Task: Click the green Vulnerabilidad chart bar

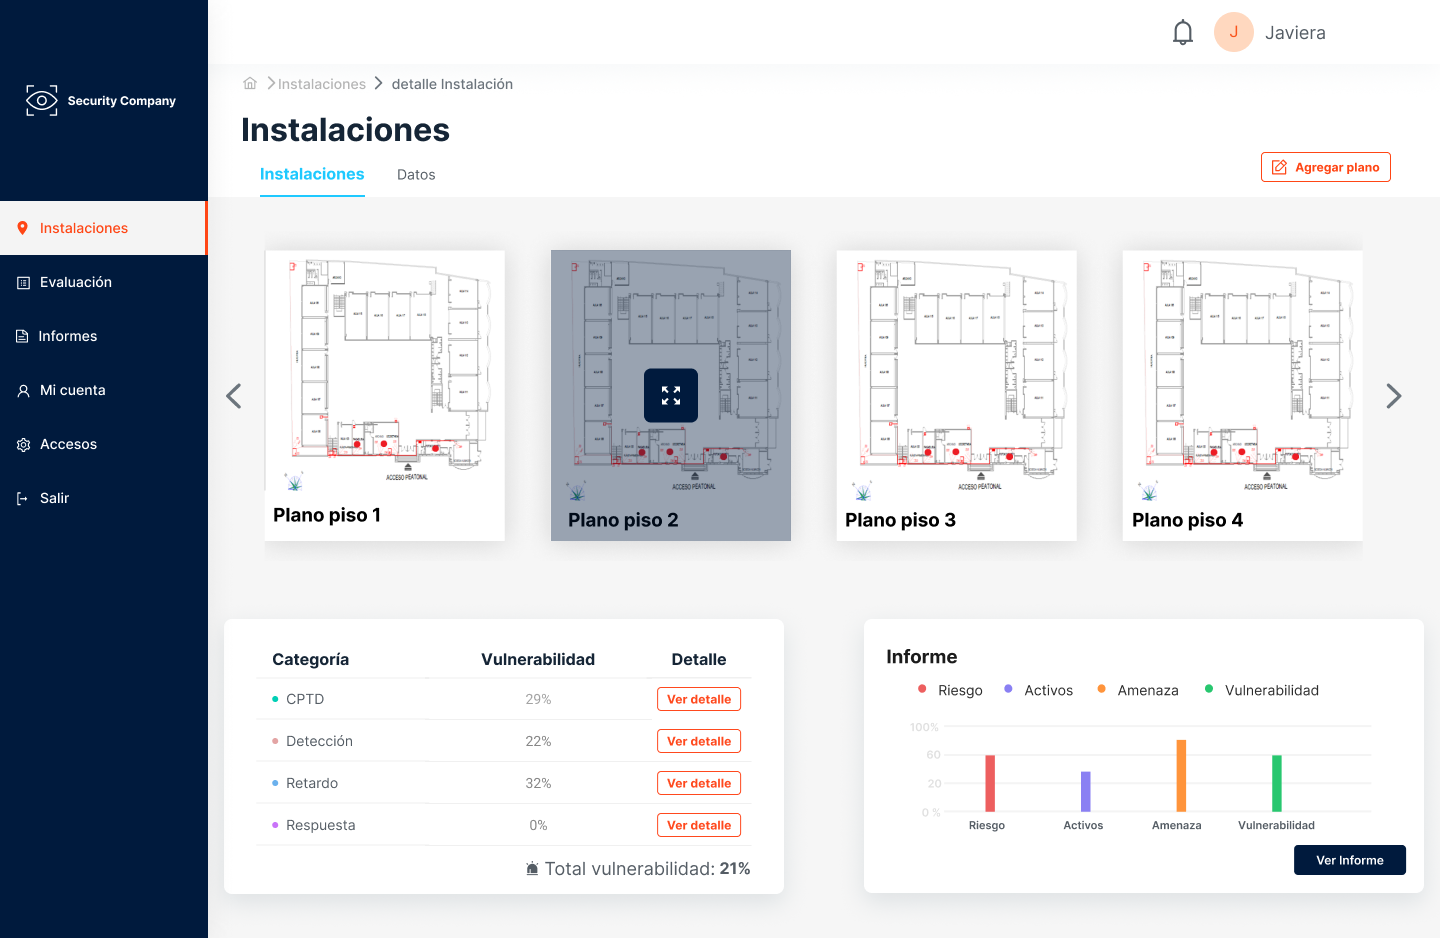Action: [x=1277, y=783]
